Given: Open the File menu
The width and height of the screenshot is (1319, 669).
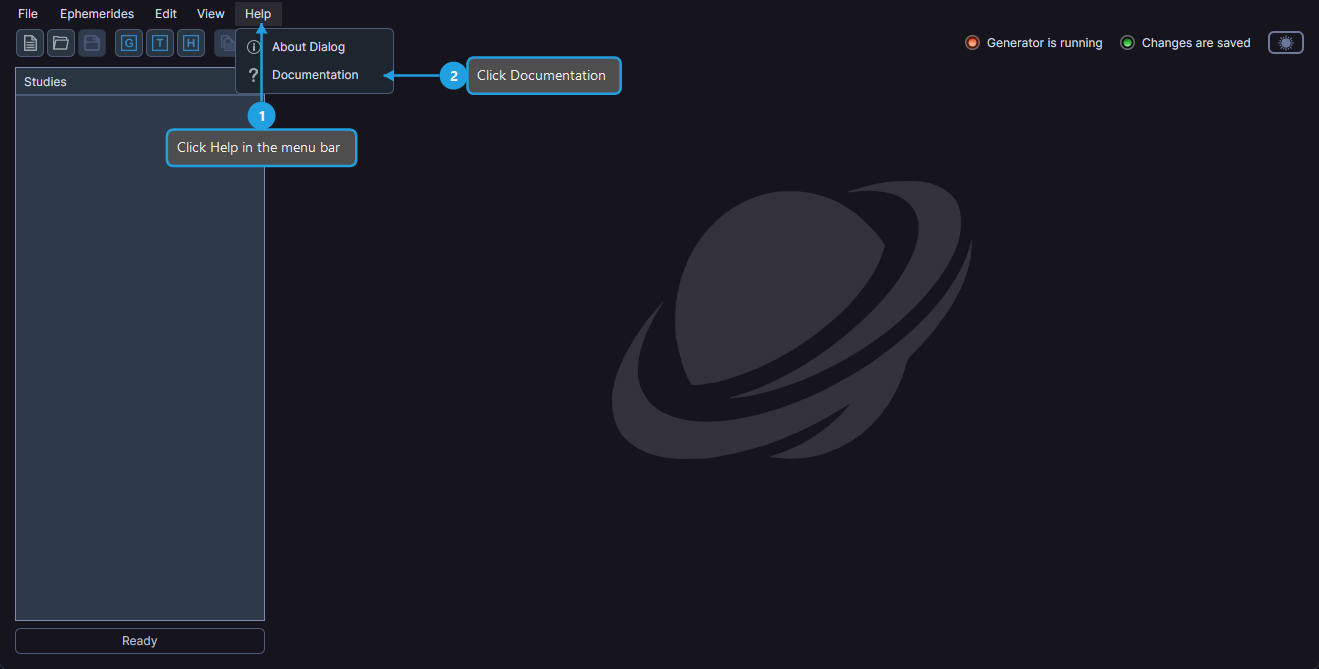Looking at the screenshot, I should point(28,14).
